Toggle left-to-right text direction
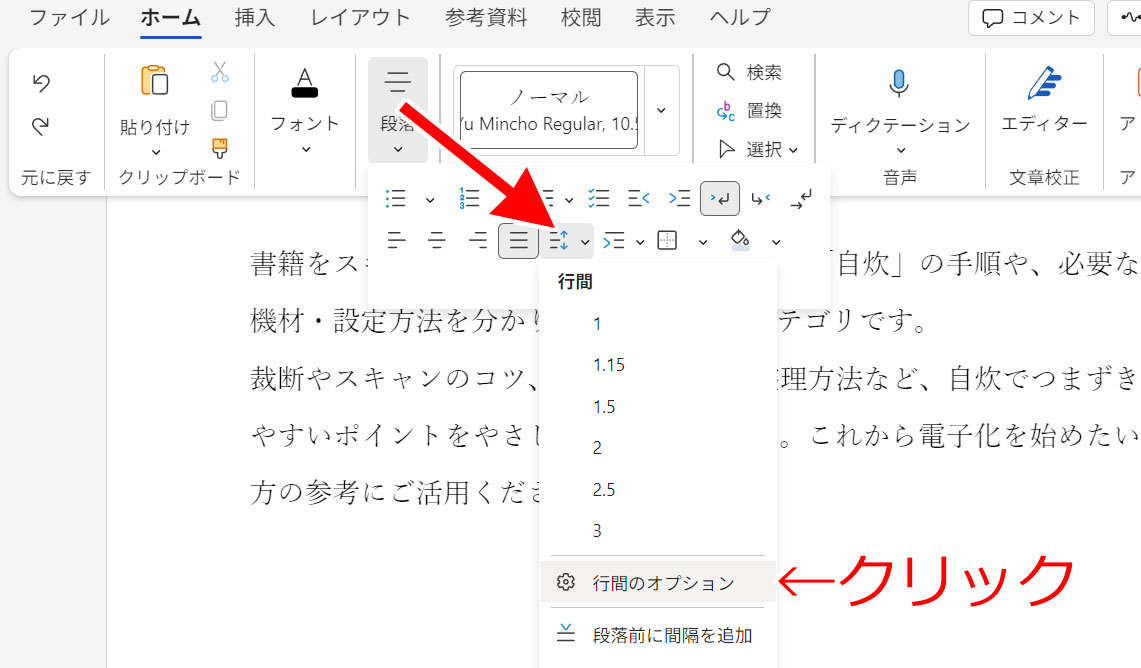The image size is (1141, 668). (x=720, y=199)
